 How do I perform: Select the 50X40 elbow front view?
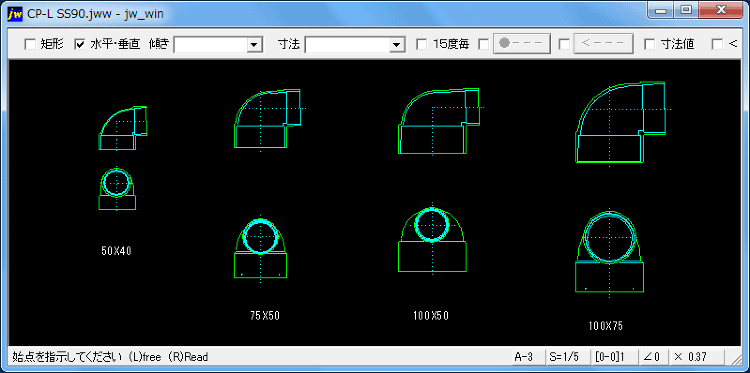tap(117, 189)
